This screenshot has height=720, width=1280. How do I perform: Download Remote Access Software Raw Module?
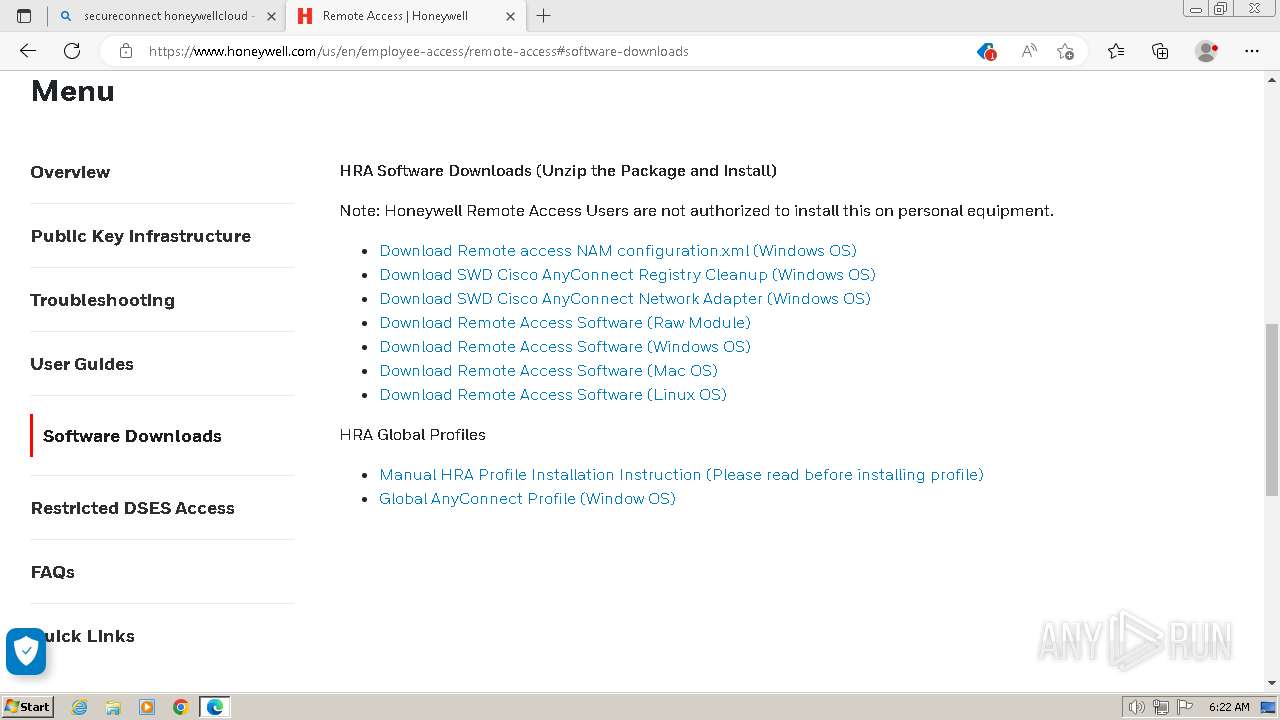565,323
